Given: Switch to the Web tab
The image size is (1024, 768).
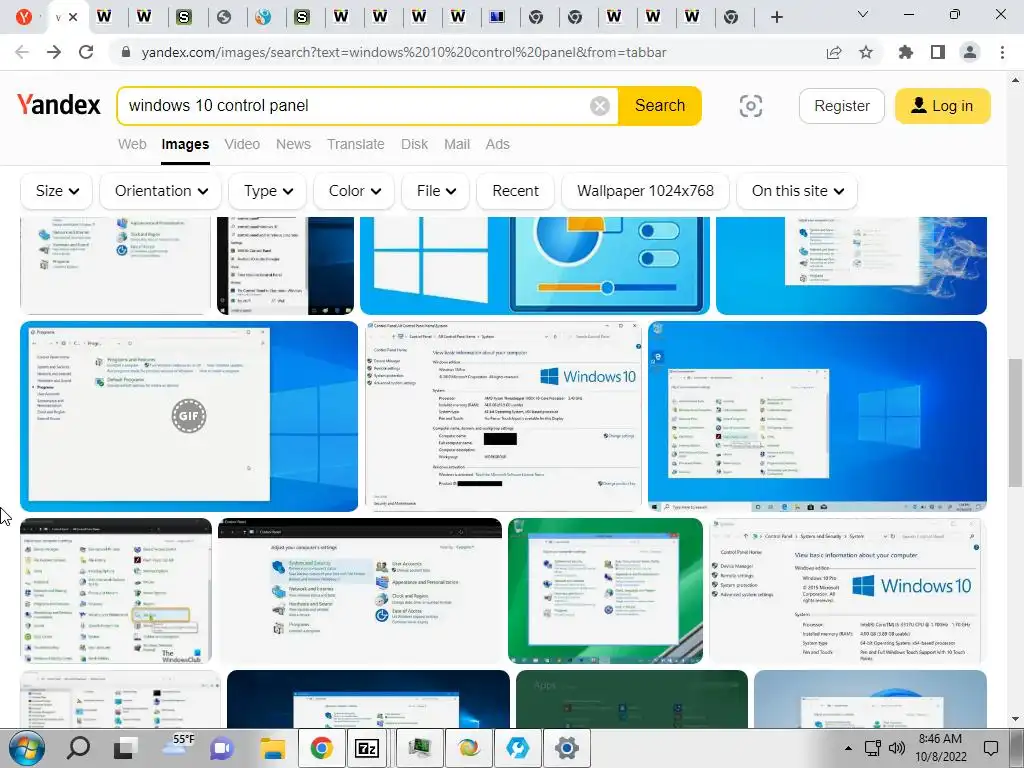Looking at the screenshot, I should tap(132, 144).
